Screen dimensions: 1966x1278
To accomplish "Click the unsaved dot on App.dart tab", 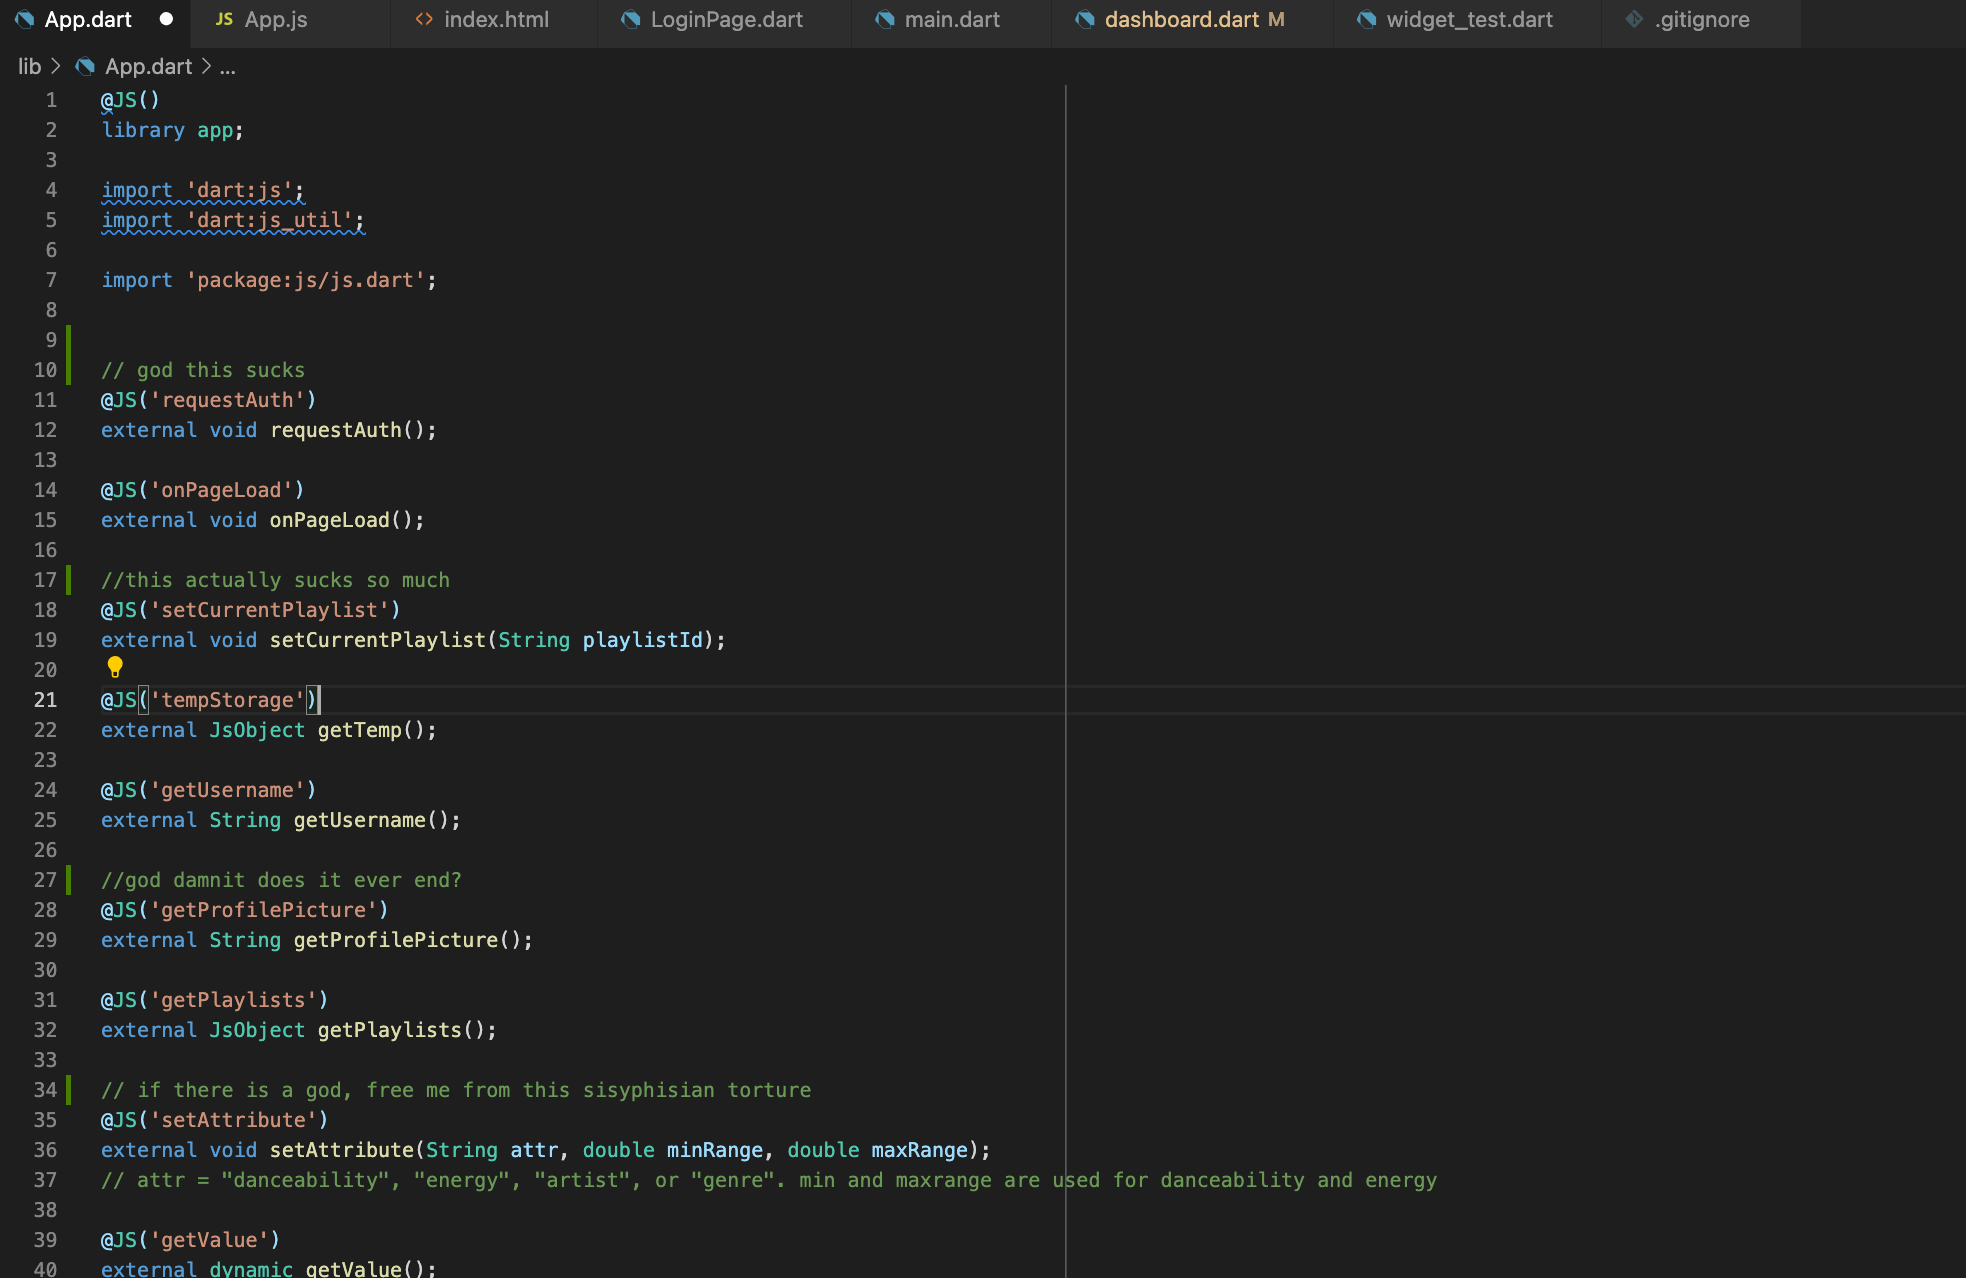I will tap(166, 19).
